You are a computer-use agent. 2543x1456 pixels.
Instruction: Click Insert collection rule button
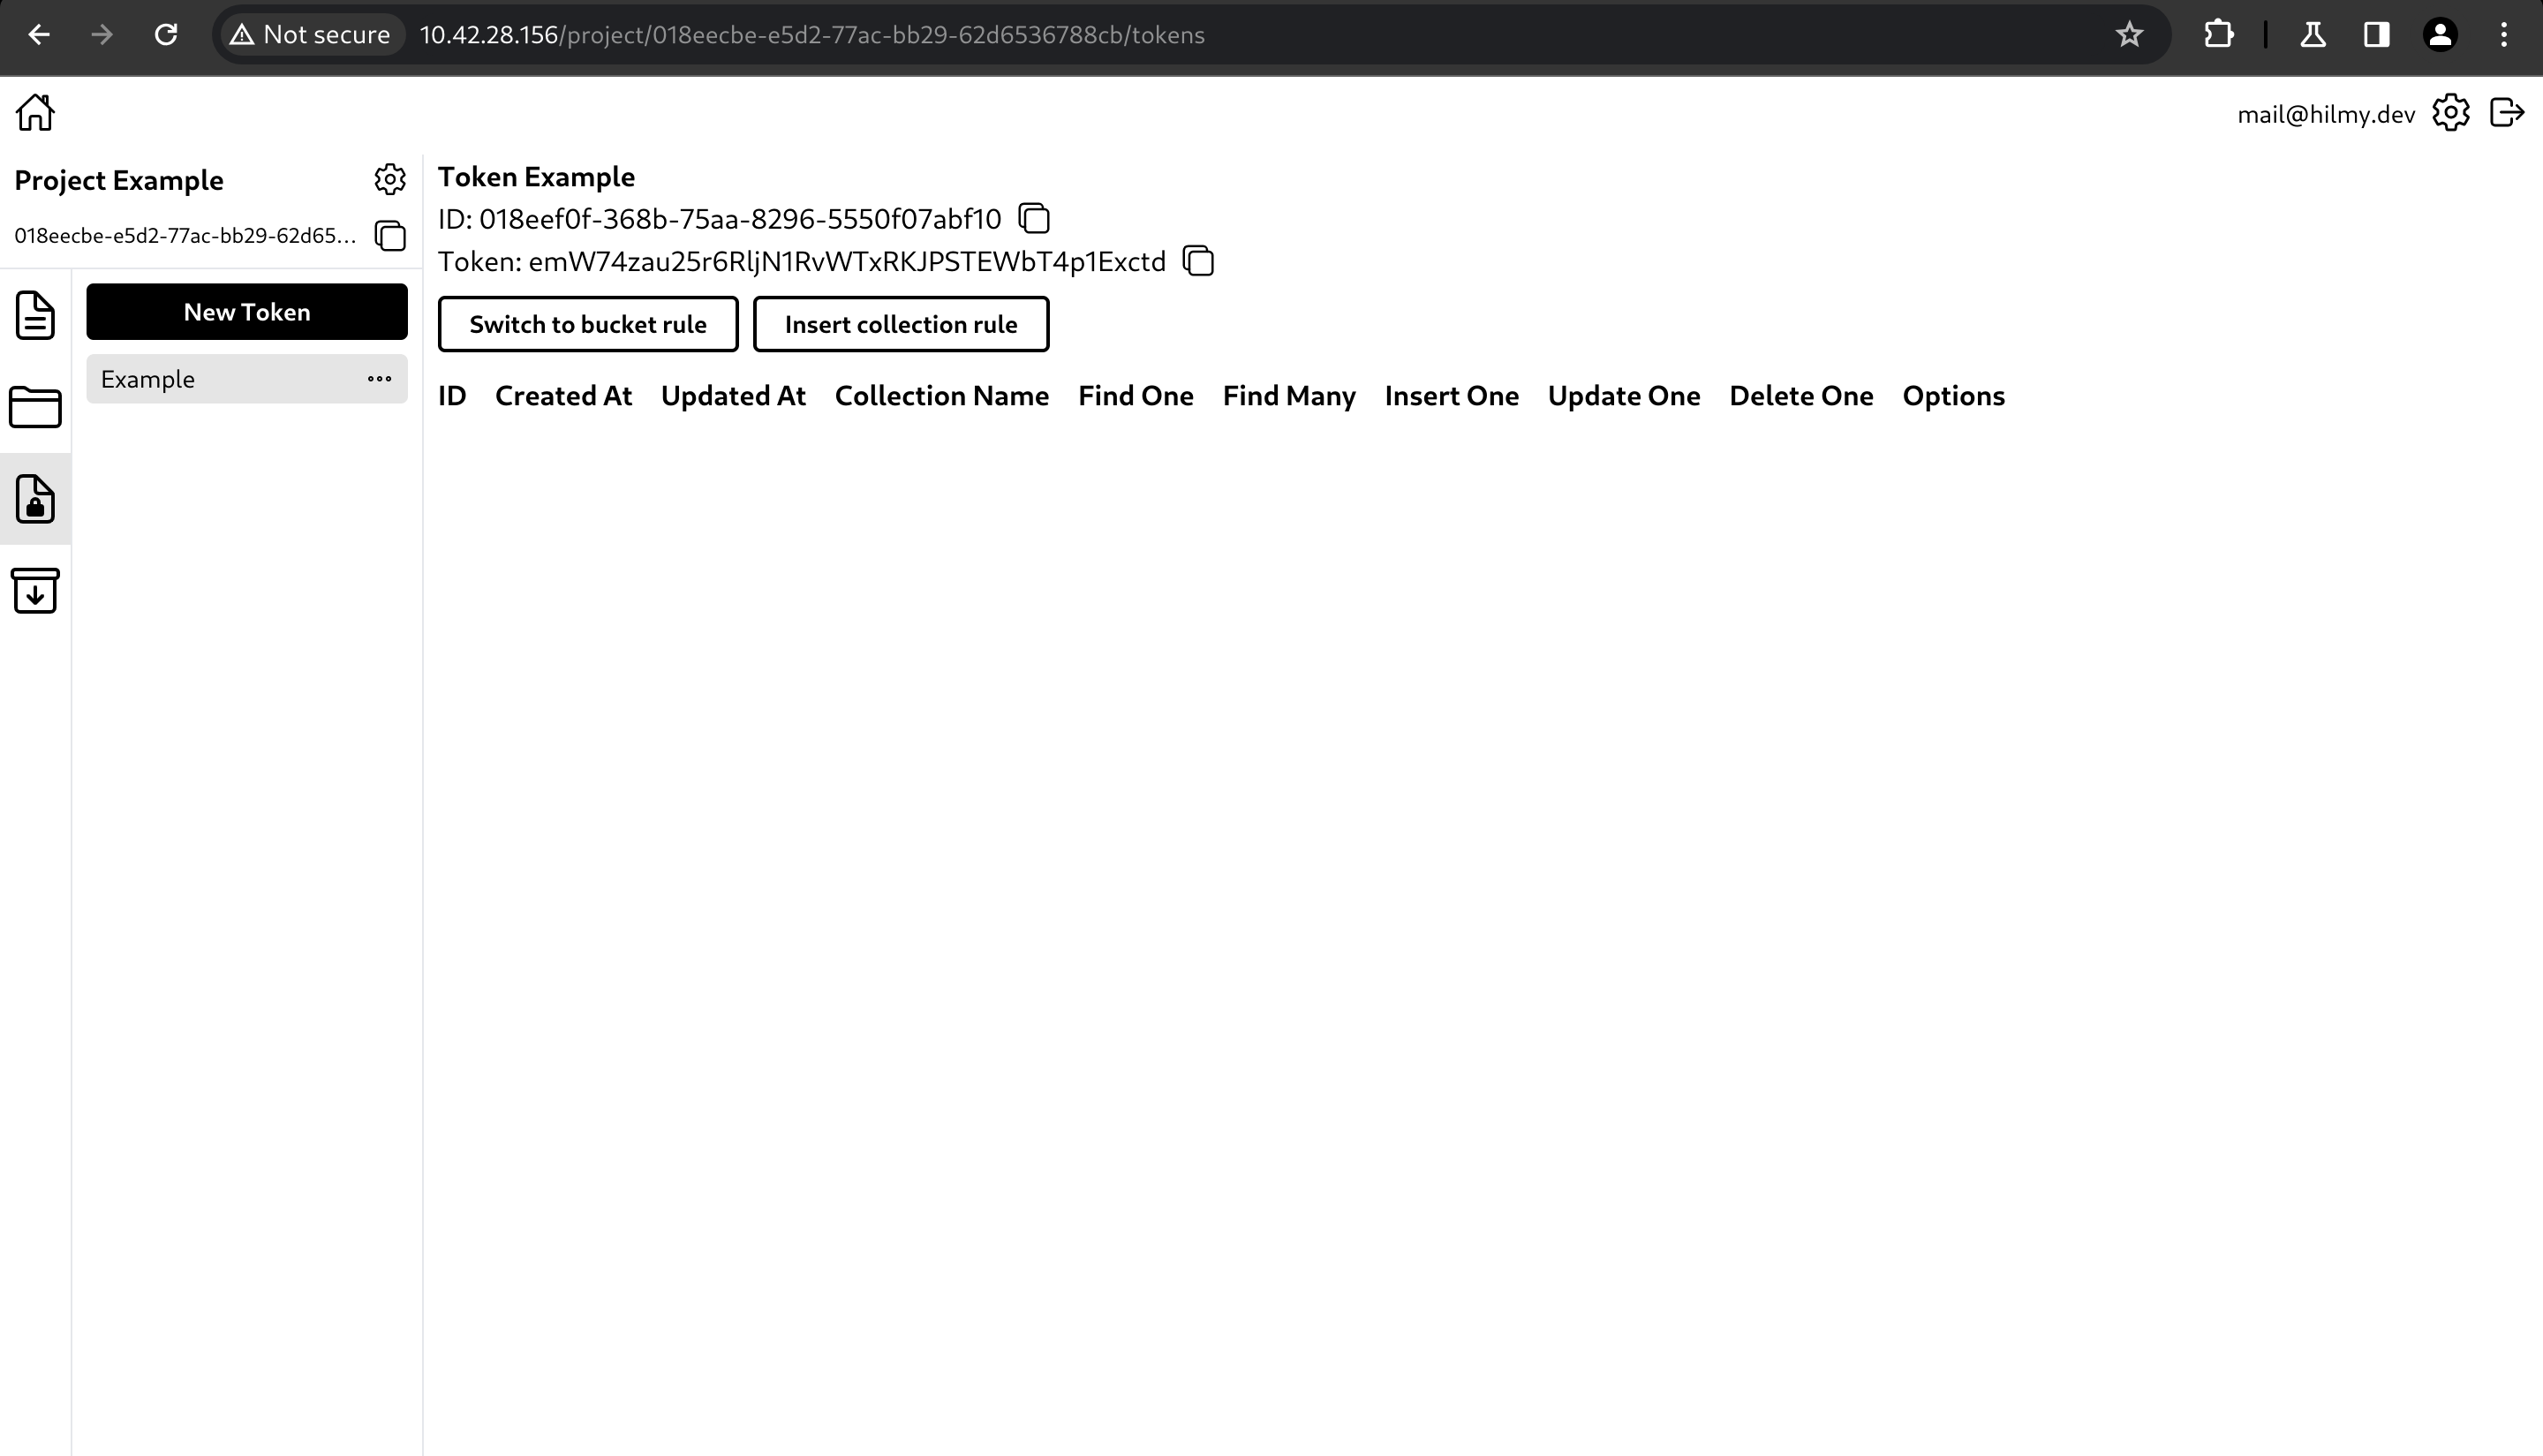coord(900,324)
